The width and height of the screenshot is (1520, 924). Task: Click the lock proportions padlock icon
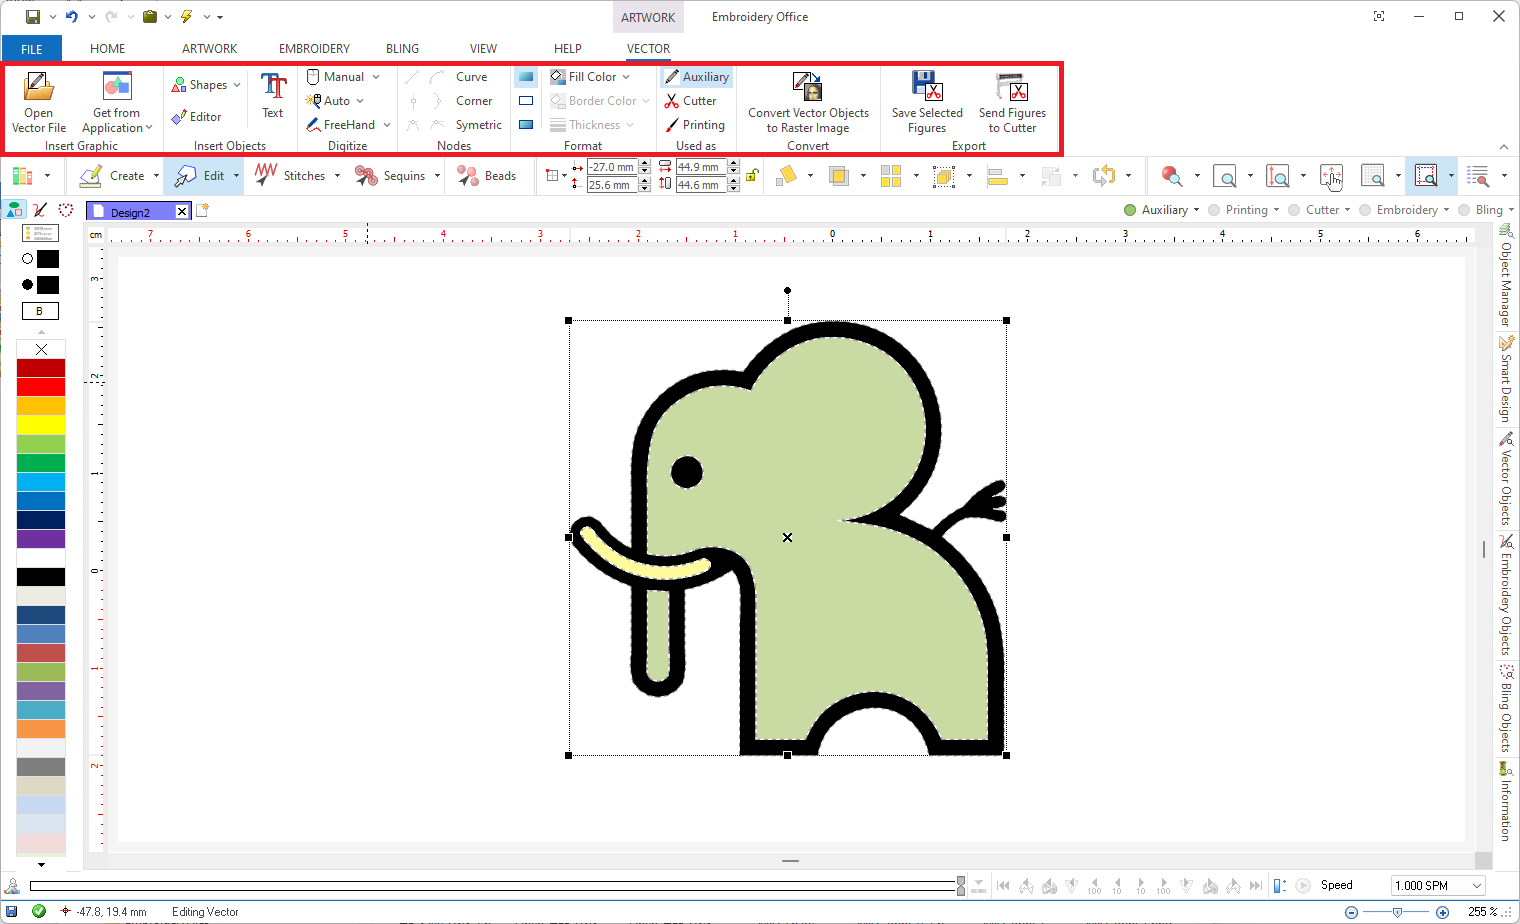tap(752, 176)
